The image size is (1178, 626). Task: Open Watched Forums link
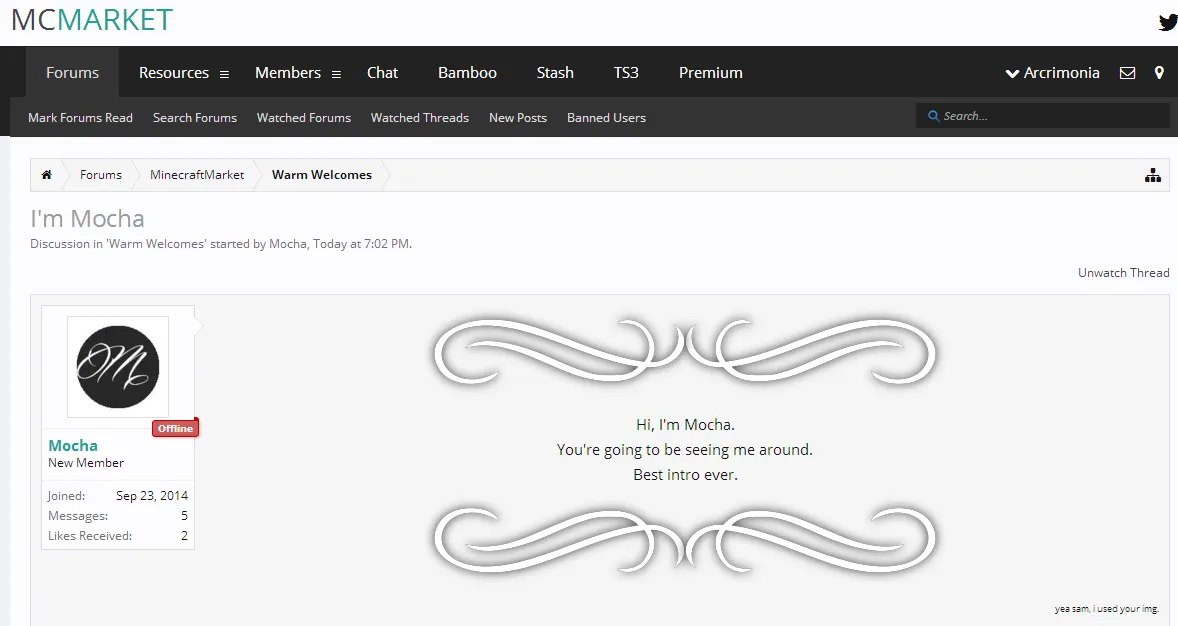304,117
